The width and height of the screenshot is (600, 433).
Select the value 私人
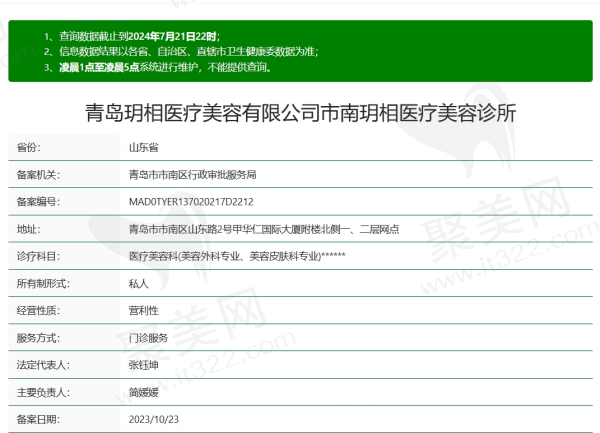coord(139,283)
